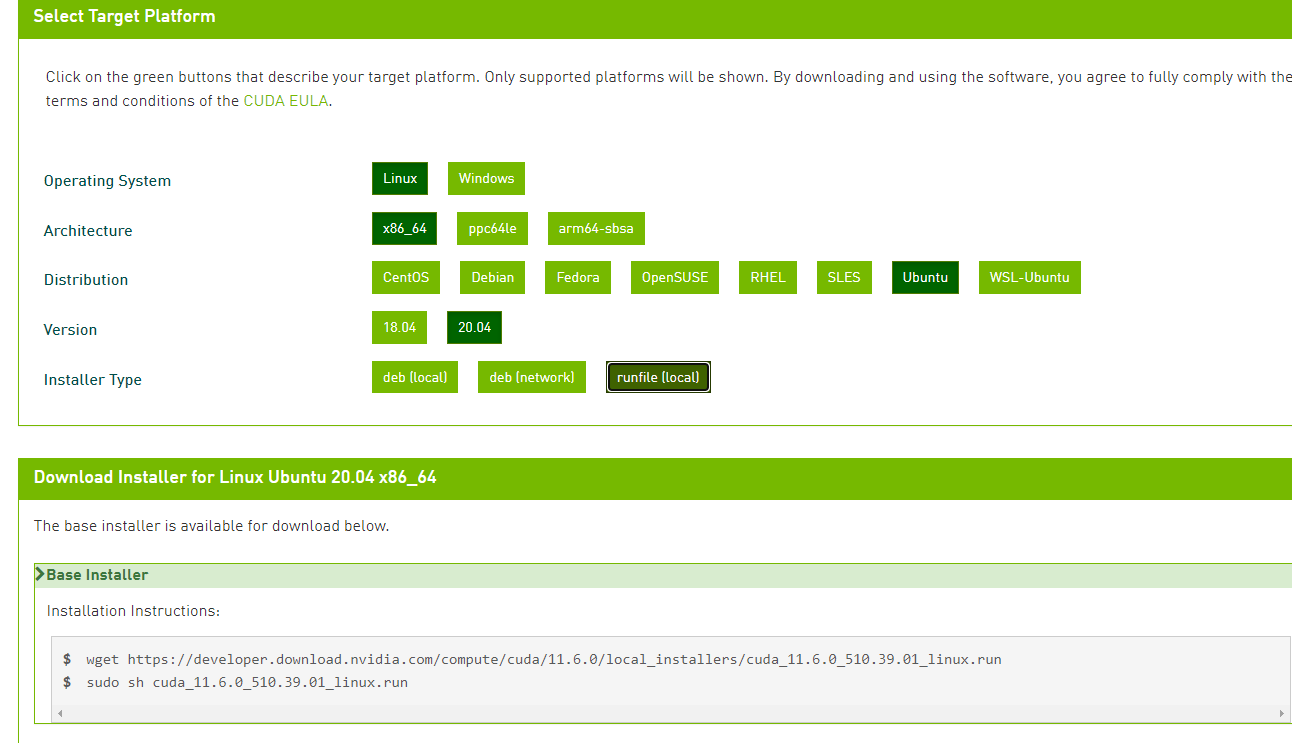Pick the OpenSUSE distribution
This screenshot has height=743, width=1292.
[675, 278]
